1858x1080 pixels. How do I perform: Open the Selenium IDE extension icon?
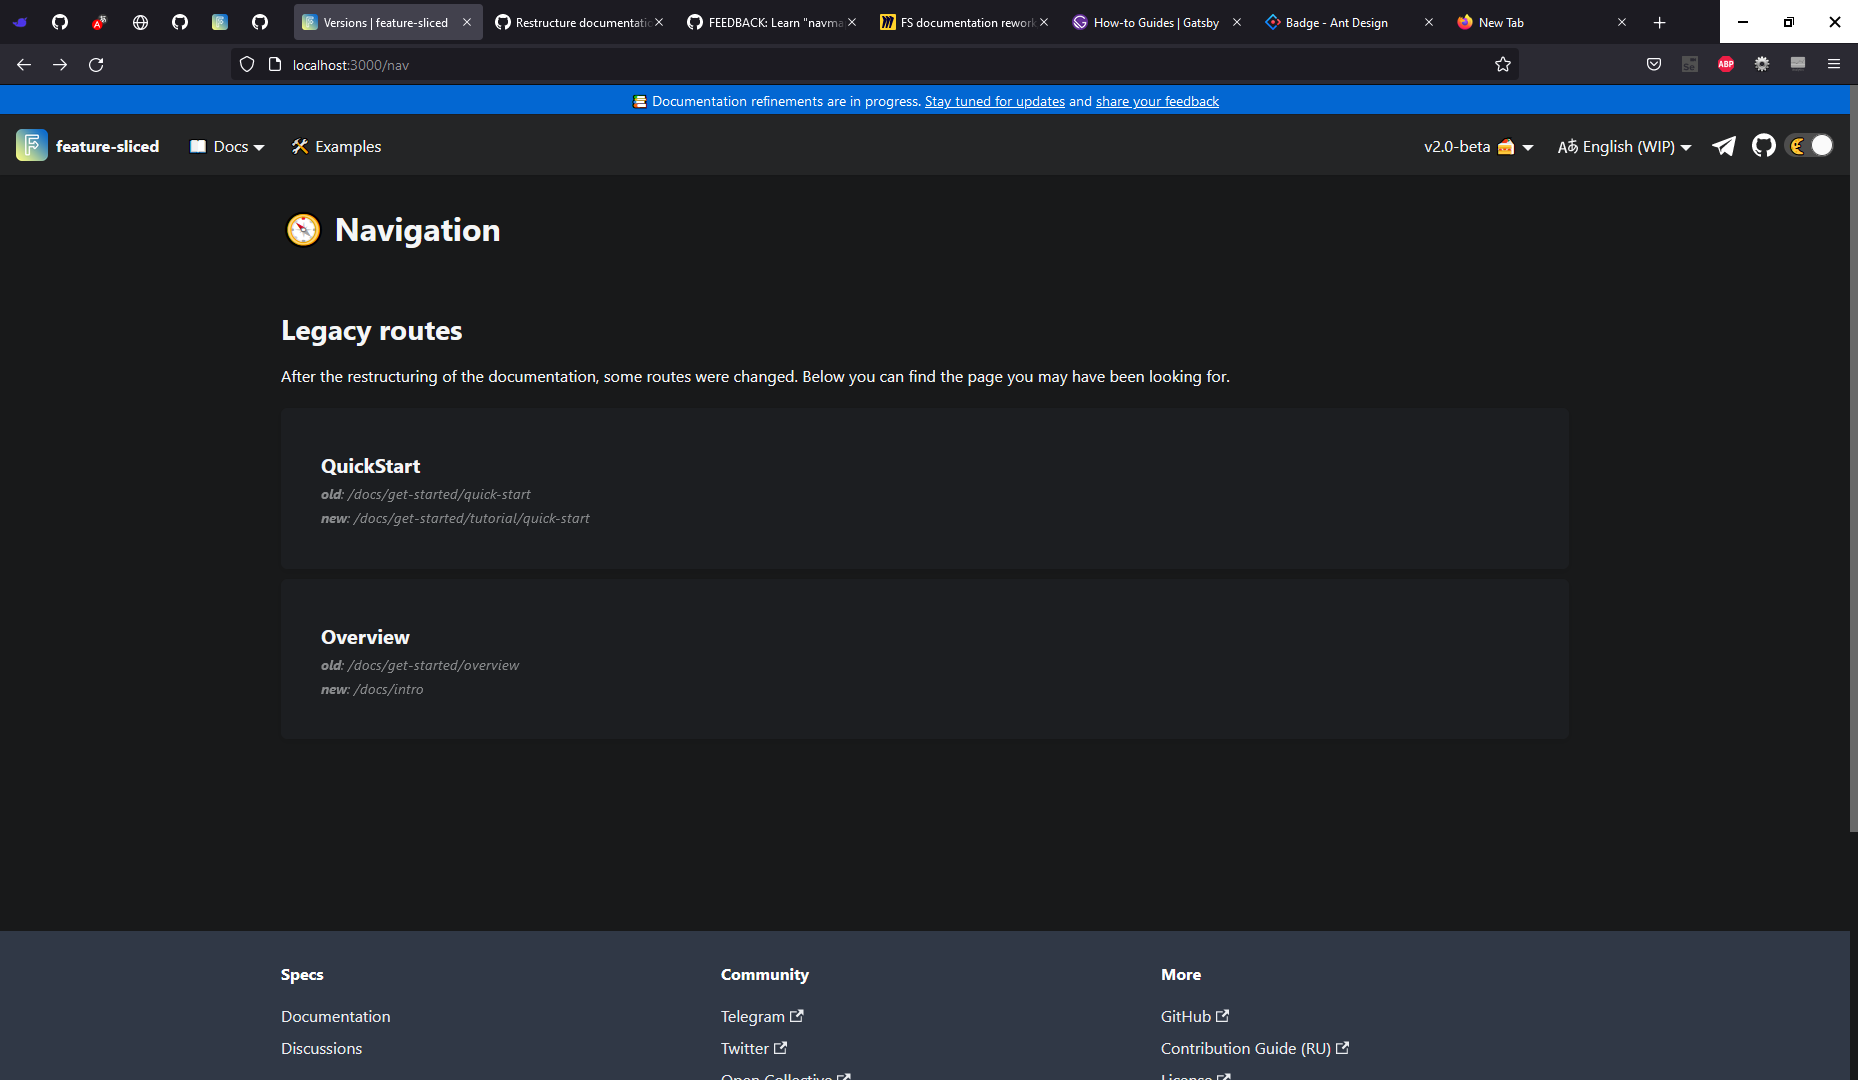pos(1690,65)
